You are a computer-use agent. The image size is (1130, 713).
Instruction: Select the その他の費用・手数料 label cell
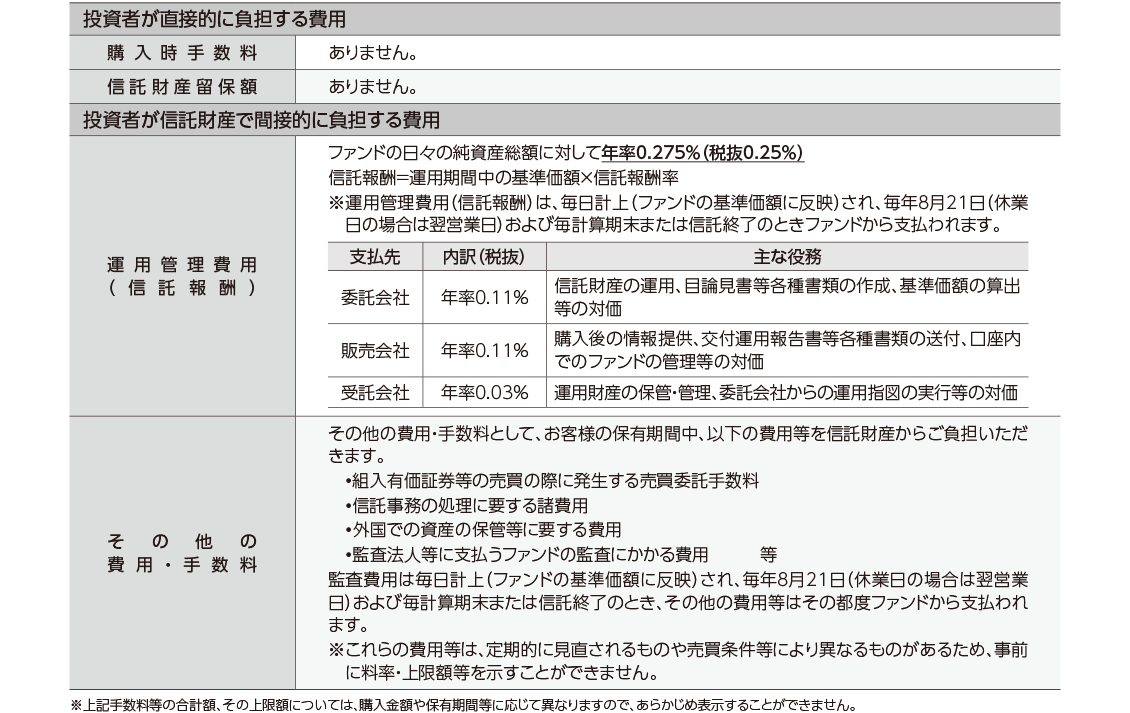point(182,553)
